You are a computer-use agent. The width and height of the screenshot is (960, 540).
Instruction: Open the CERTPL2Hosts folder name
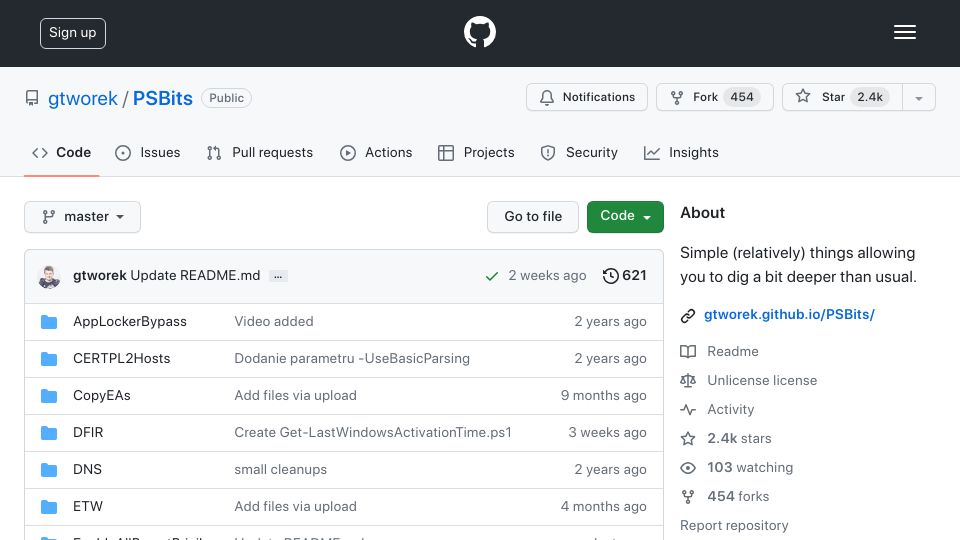tap(122, 359)
